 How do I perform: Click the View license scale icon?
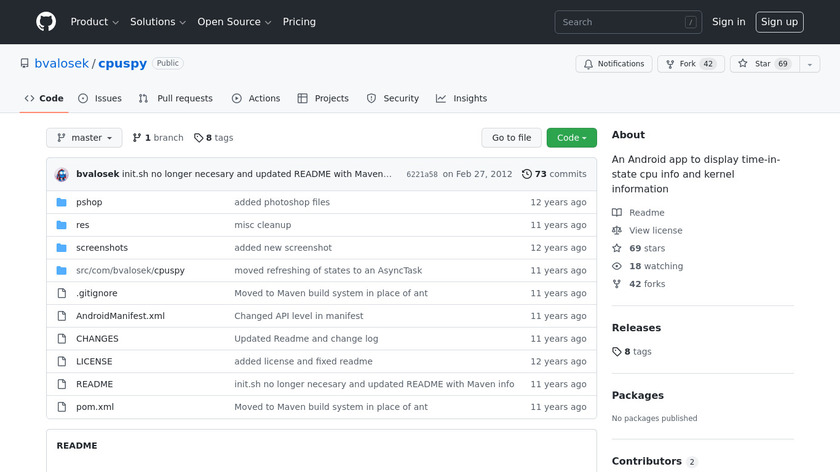pyautogui.click(x=617, y=231)
